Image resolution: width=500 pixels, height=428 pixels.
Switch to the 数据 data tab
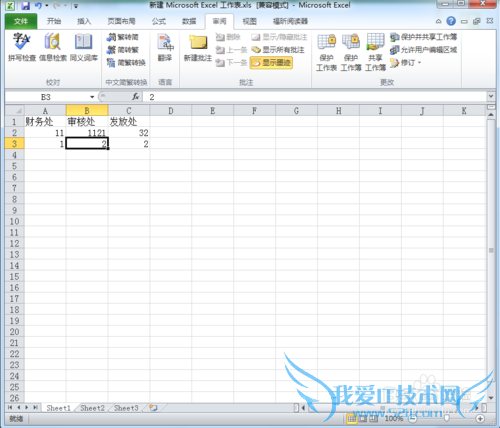(189, 21)
